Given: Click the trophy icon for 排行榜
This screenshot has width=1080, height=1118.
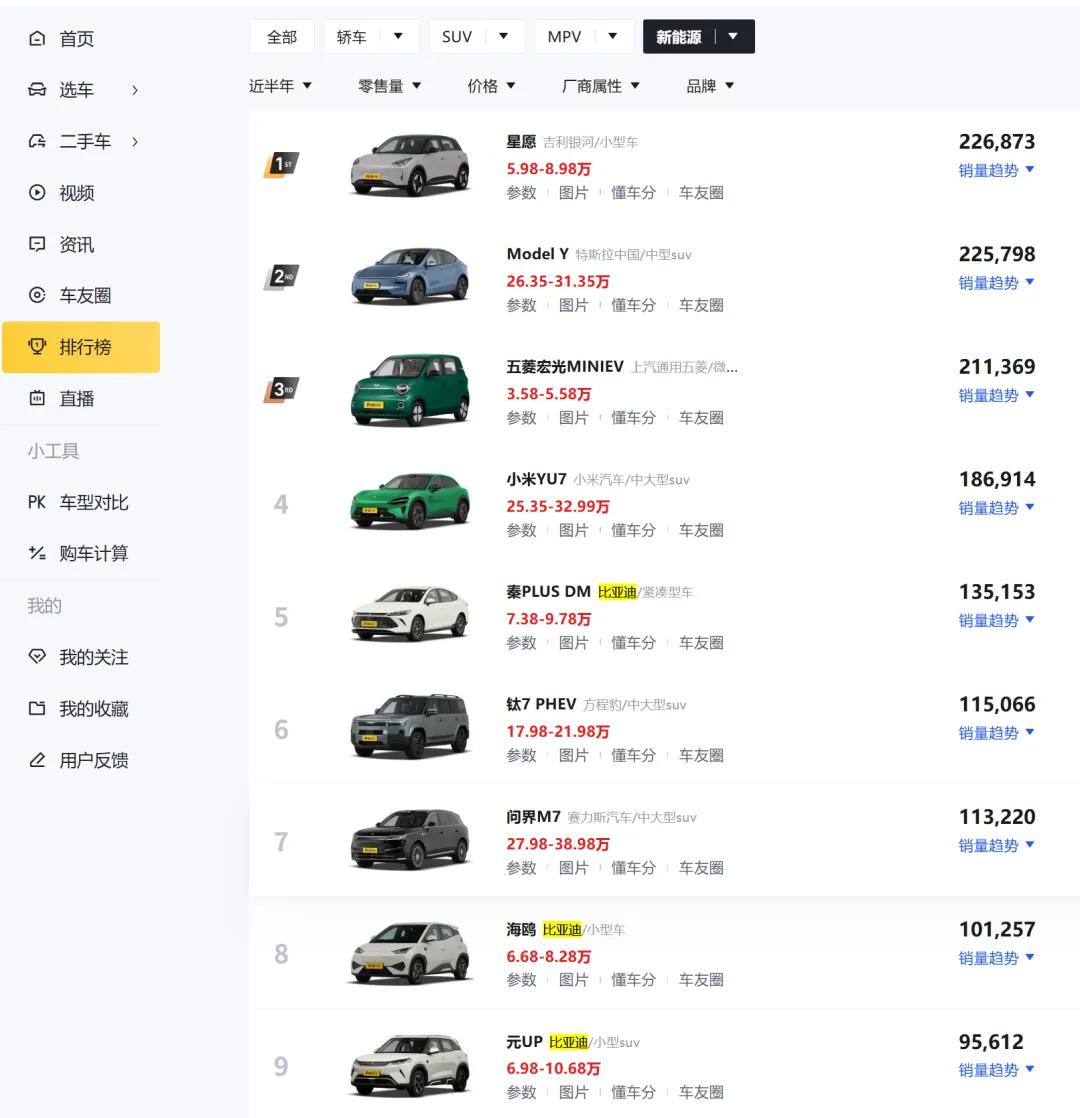Looking at the screenshot, I should coord(38,347).
